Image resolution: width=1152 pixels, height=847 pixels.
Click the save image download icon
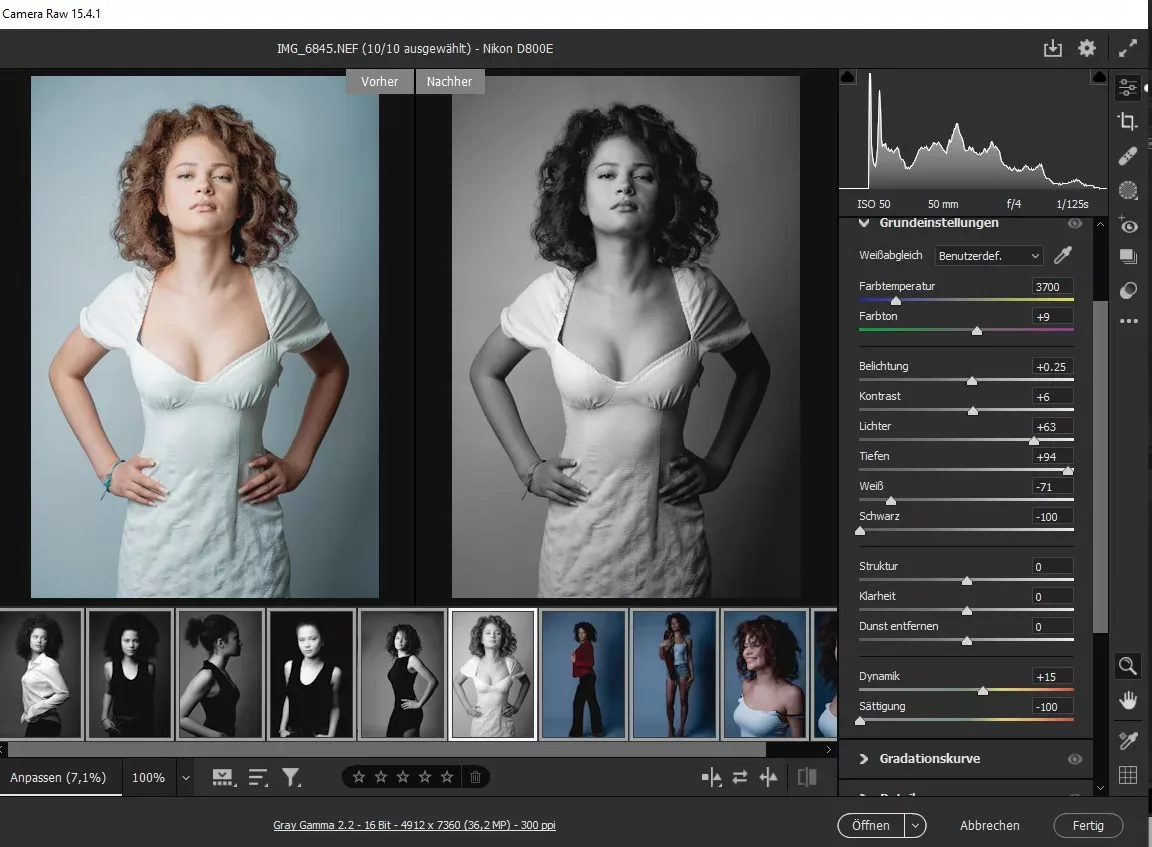coord(1053,48)
